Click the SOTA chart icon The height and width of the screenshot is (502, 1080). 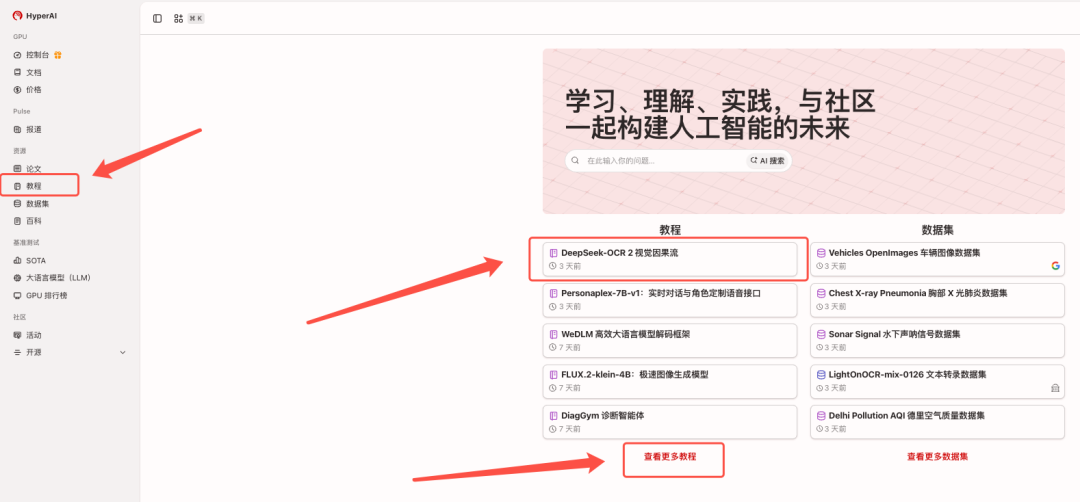pyautogui.click(x=18, y=261)
